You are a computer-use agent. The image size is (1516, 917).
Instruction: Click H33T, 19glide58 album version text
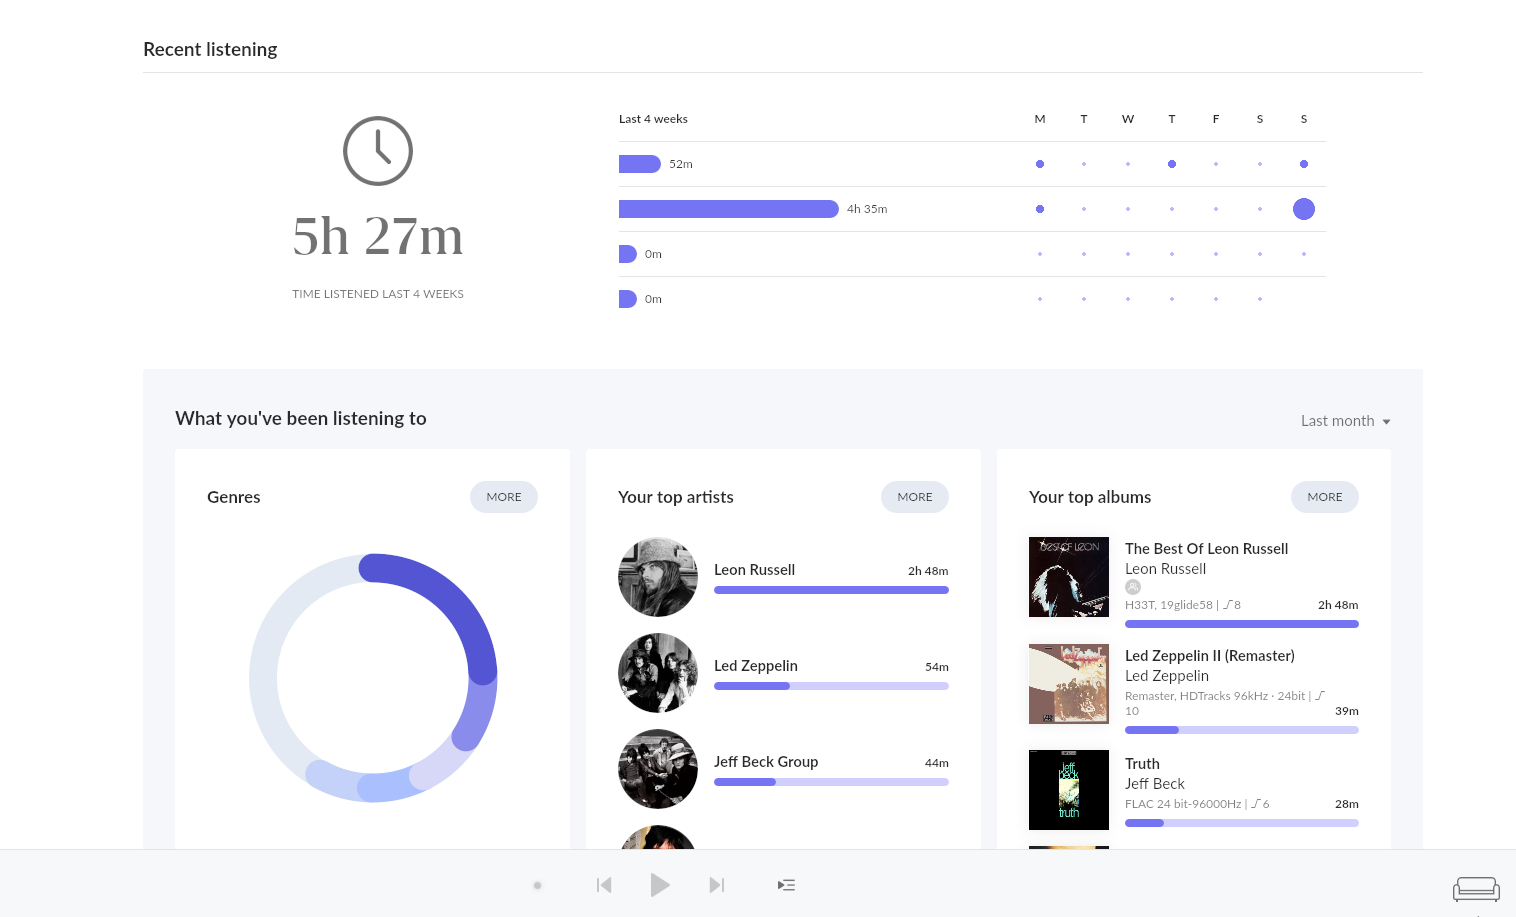tap(1183, 605)
